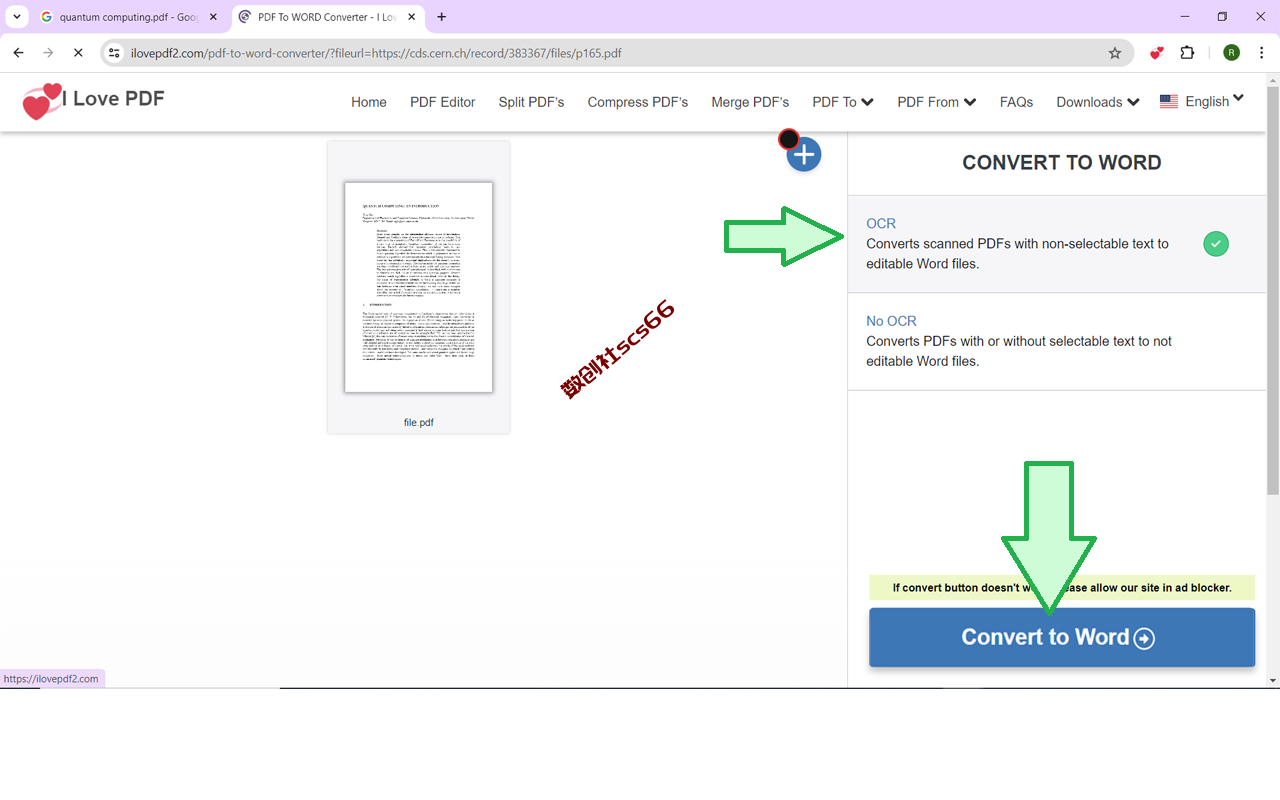1280x800 pixels.
Task: Bookmark this page with the star icon
Action: pyautogui.click(x=1115, y=53)
